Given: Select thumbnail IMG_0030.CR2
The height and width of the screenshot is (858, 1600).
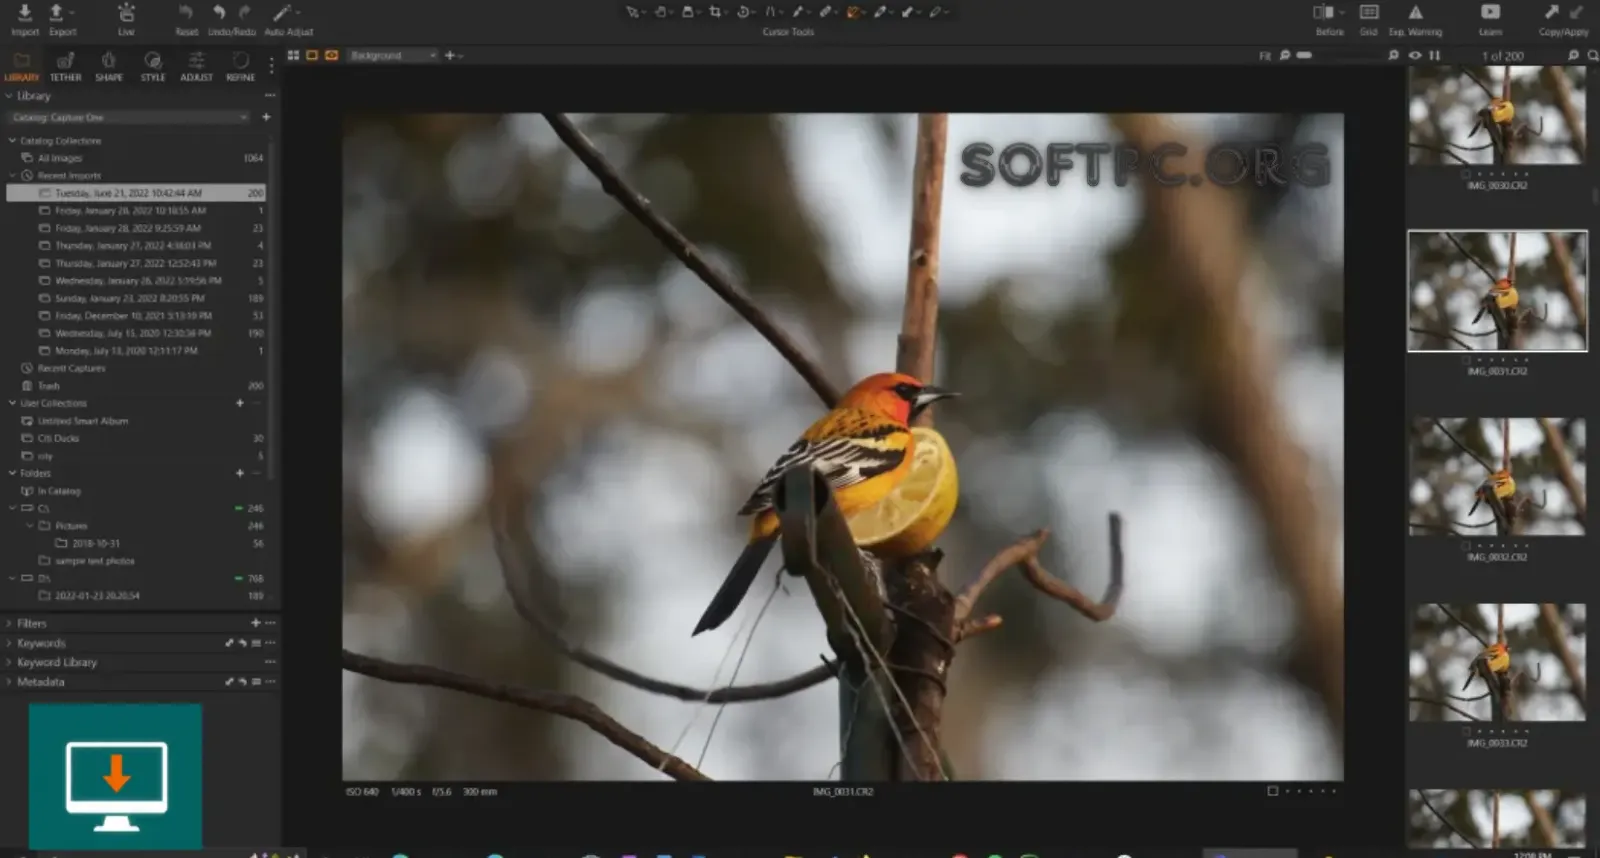Looking at the screenshot, I should (x=1497, y=115).
